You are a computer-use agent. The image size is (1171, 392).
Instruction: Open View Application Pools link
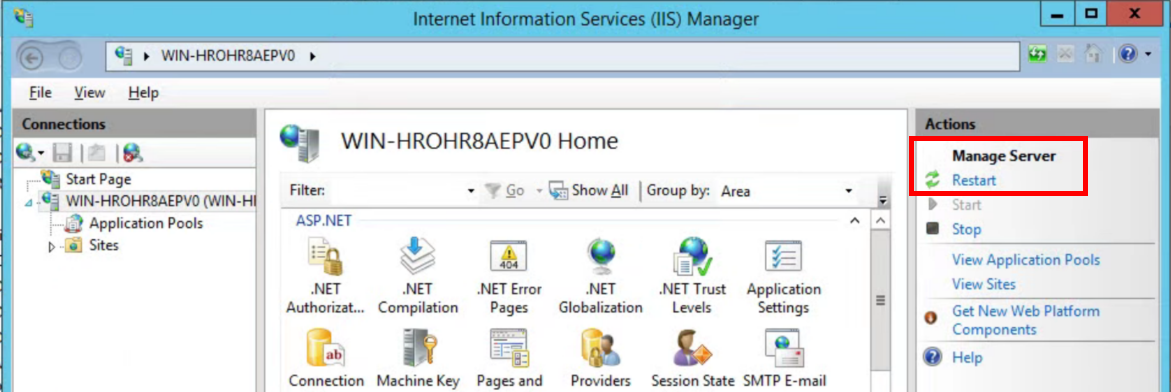(1025, 260)
